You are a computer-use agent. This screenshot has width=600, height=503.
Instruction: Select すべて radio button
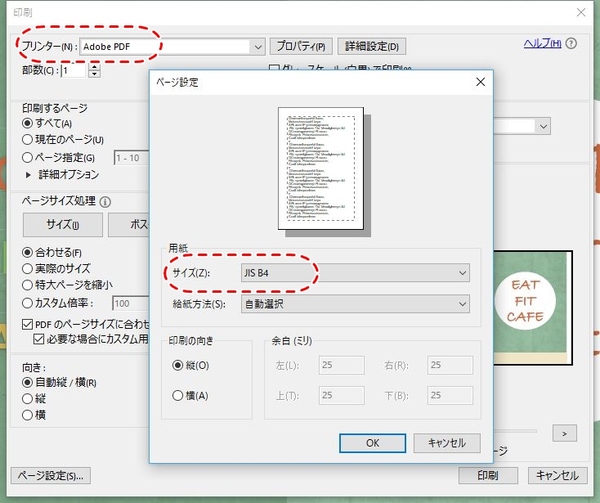(27, 123)
